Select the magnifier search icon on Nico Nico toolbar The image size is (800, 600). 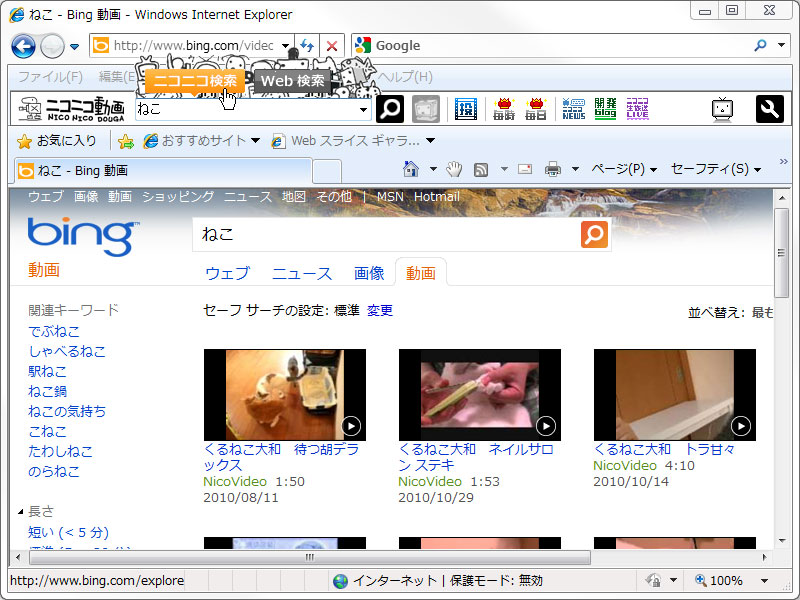pos(389,108)
